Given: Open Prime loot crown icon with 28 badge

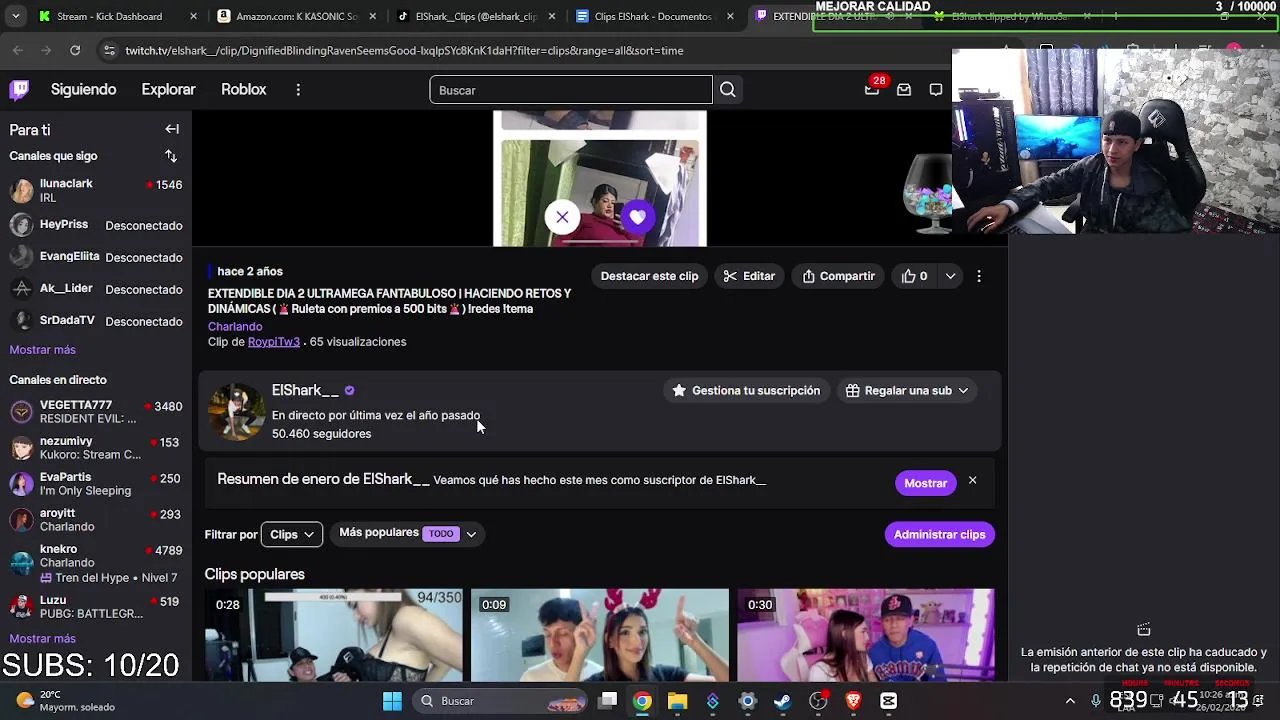Looking at the screenshot, I should coord(872,89).
